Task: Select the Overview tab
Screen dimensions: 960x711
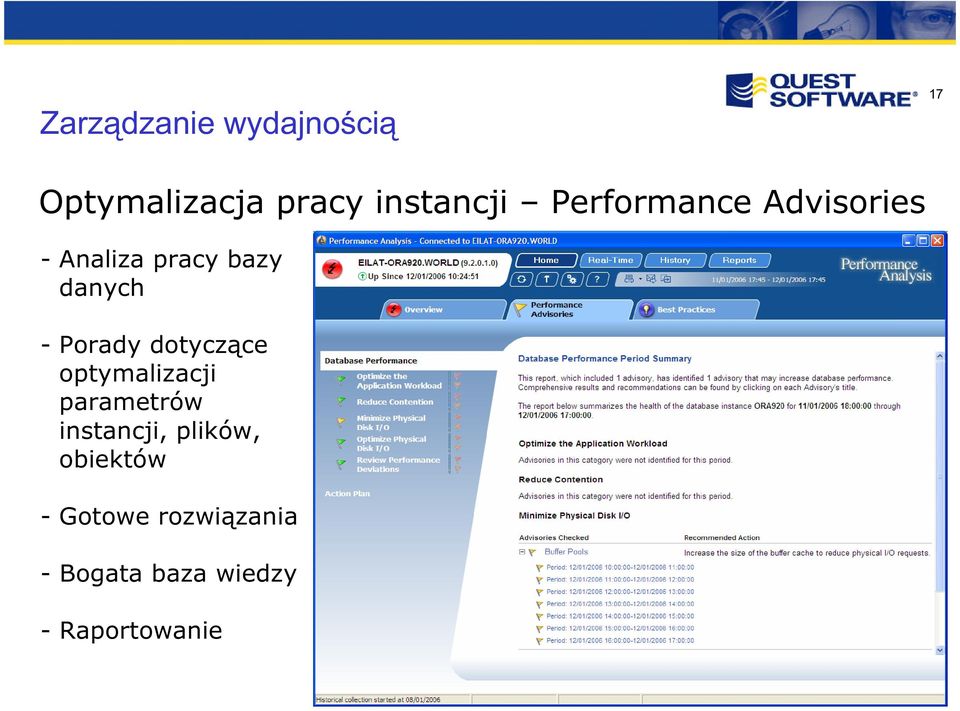Action: pos(444,309)
